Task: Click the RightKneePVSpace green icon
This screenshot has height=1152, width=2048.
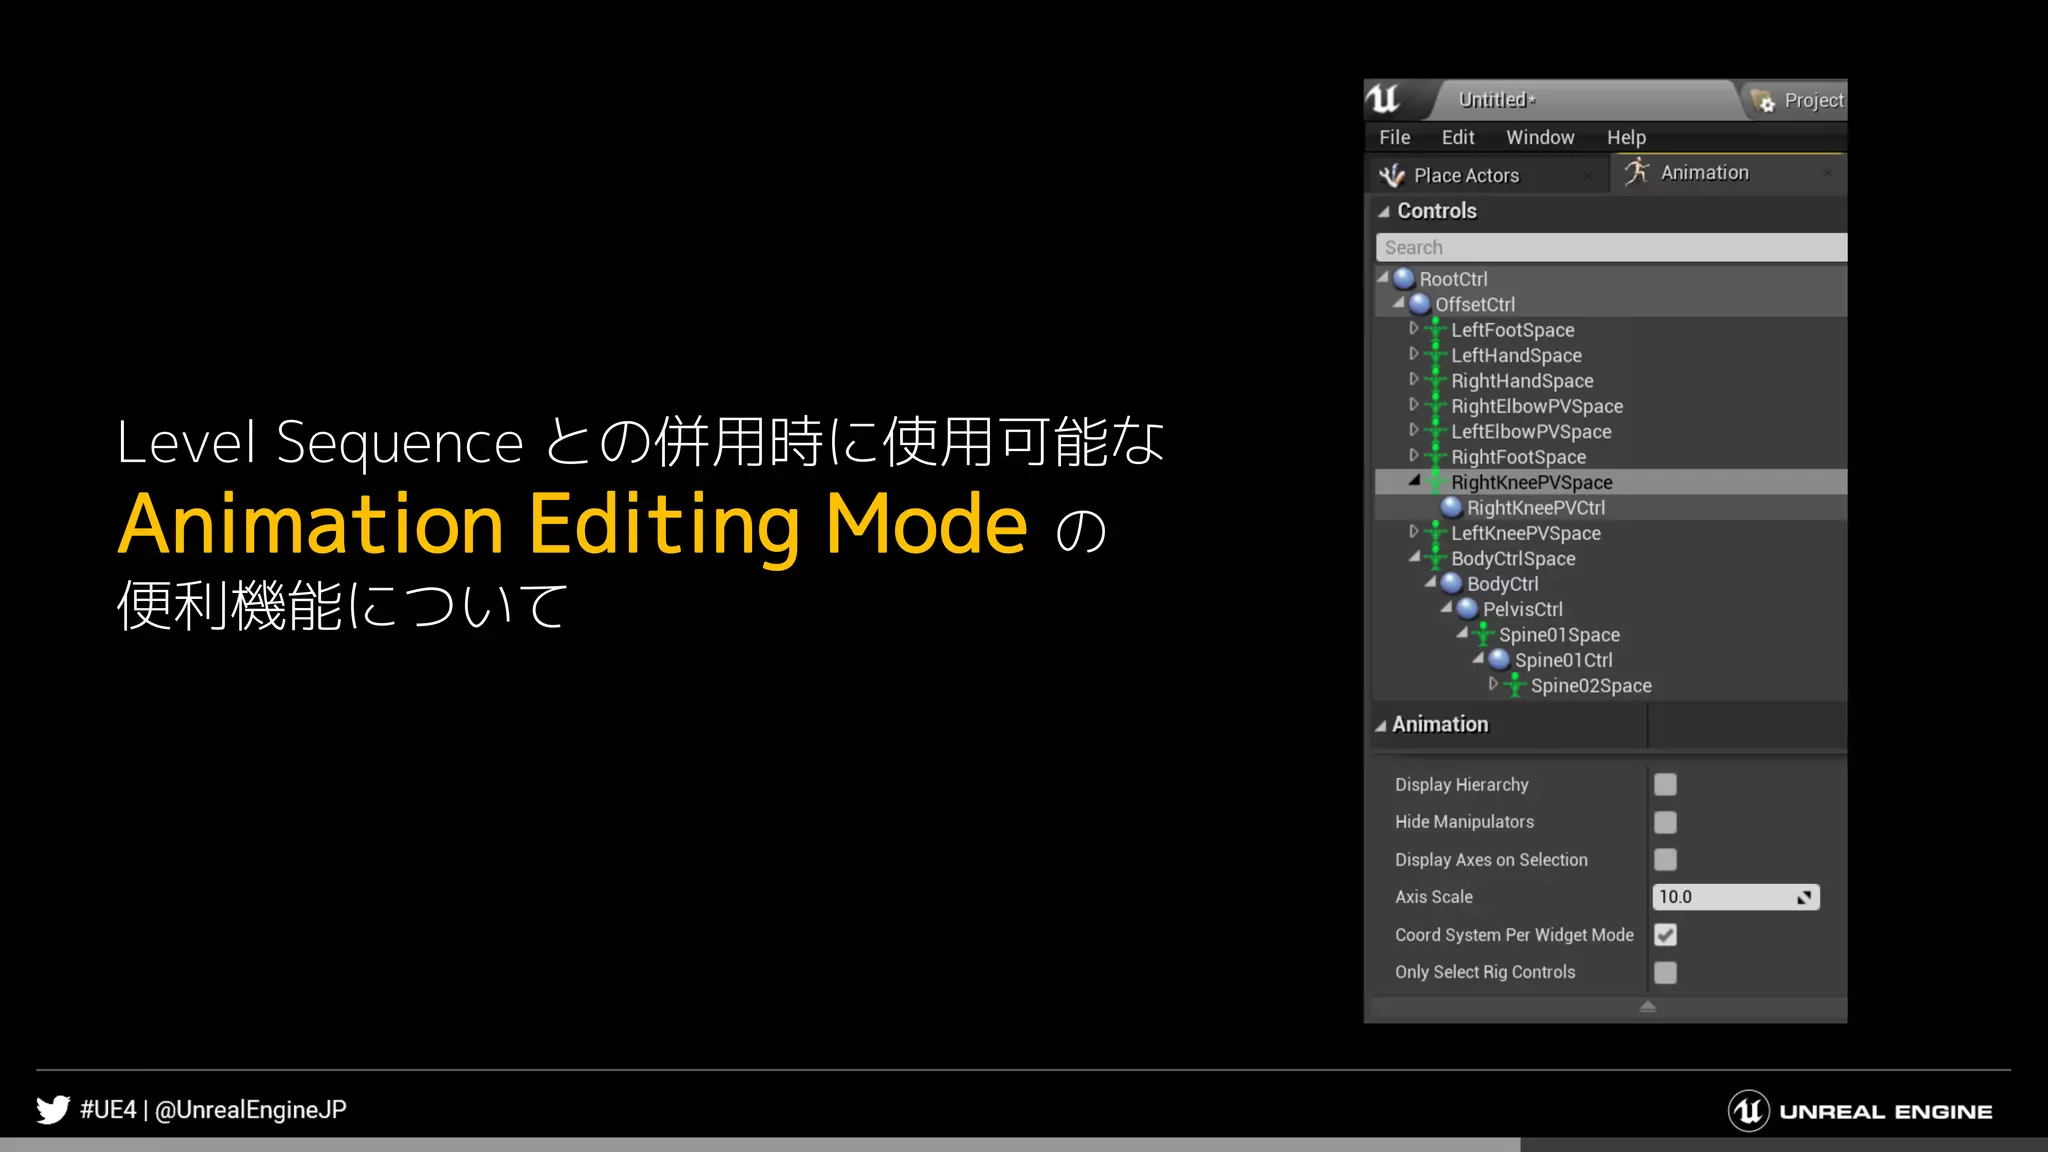Action: pos(1436,482)
